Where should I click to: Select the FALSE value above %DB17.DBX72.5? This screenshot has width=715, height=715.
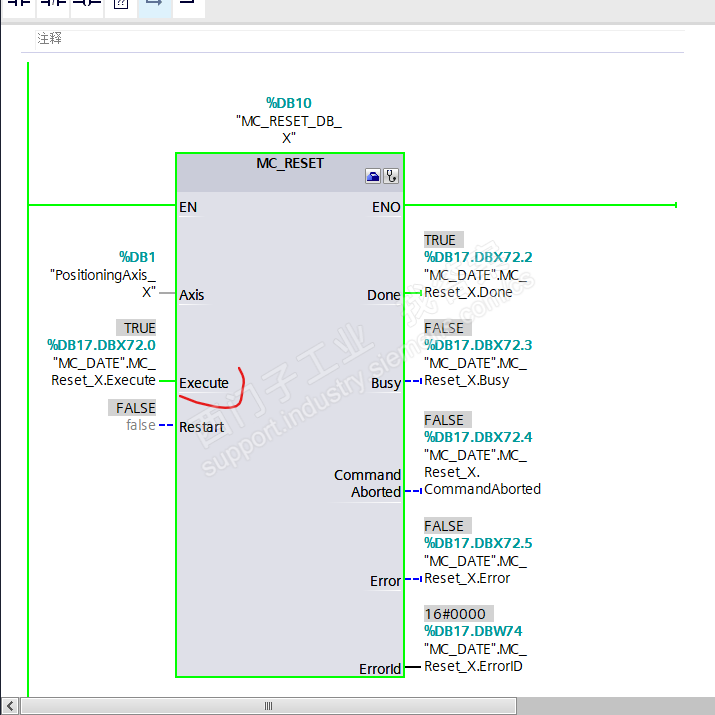point(447,526)
